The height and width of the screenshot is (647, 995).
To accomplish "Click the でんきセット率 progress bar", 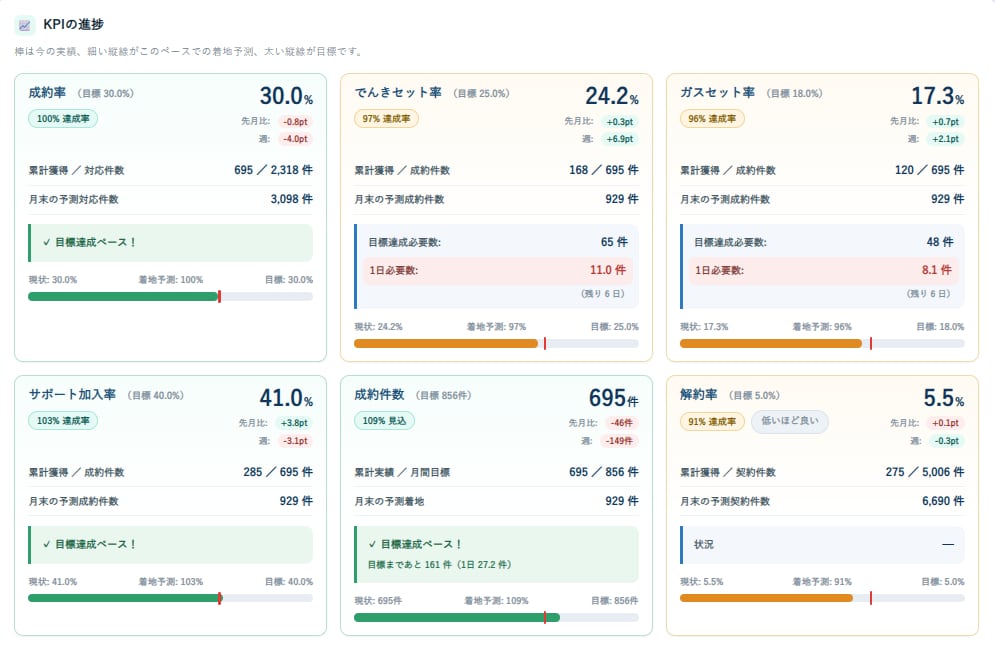I will click(496, 344).
